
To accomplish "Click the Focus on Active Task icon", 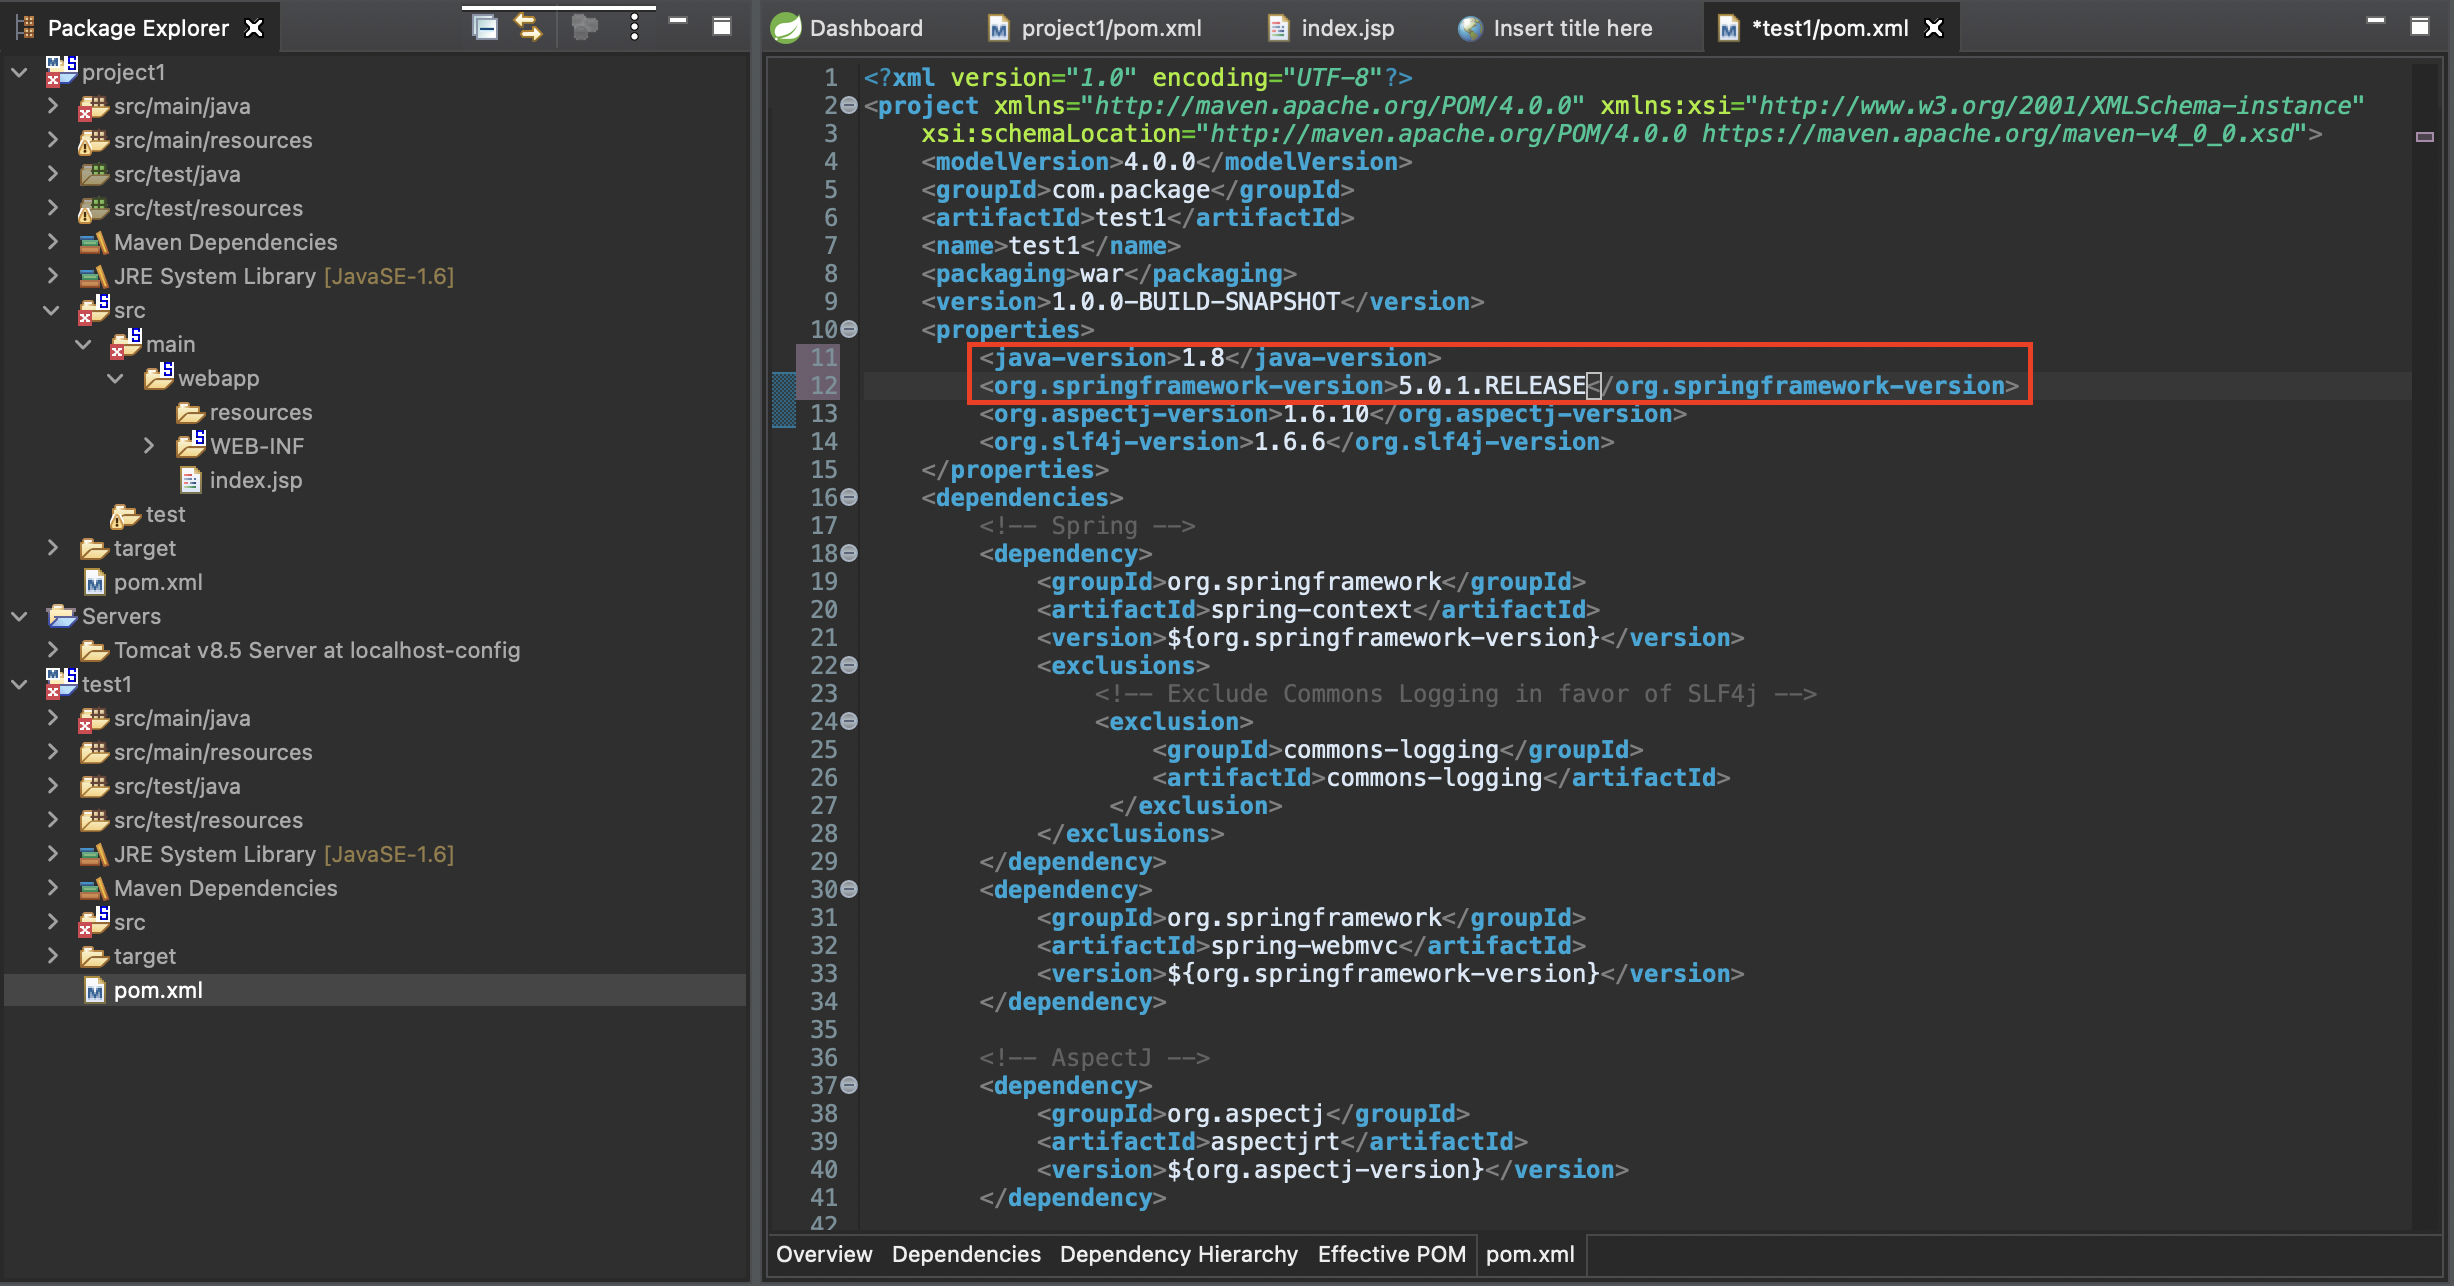I will click(584, 27).
